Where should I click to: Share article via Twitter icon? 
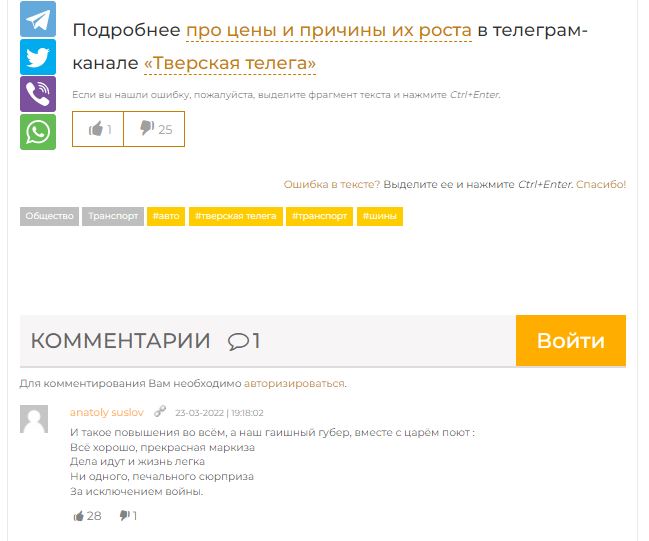click(x=38, y=57)
